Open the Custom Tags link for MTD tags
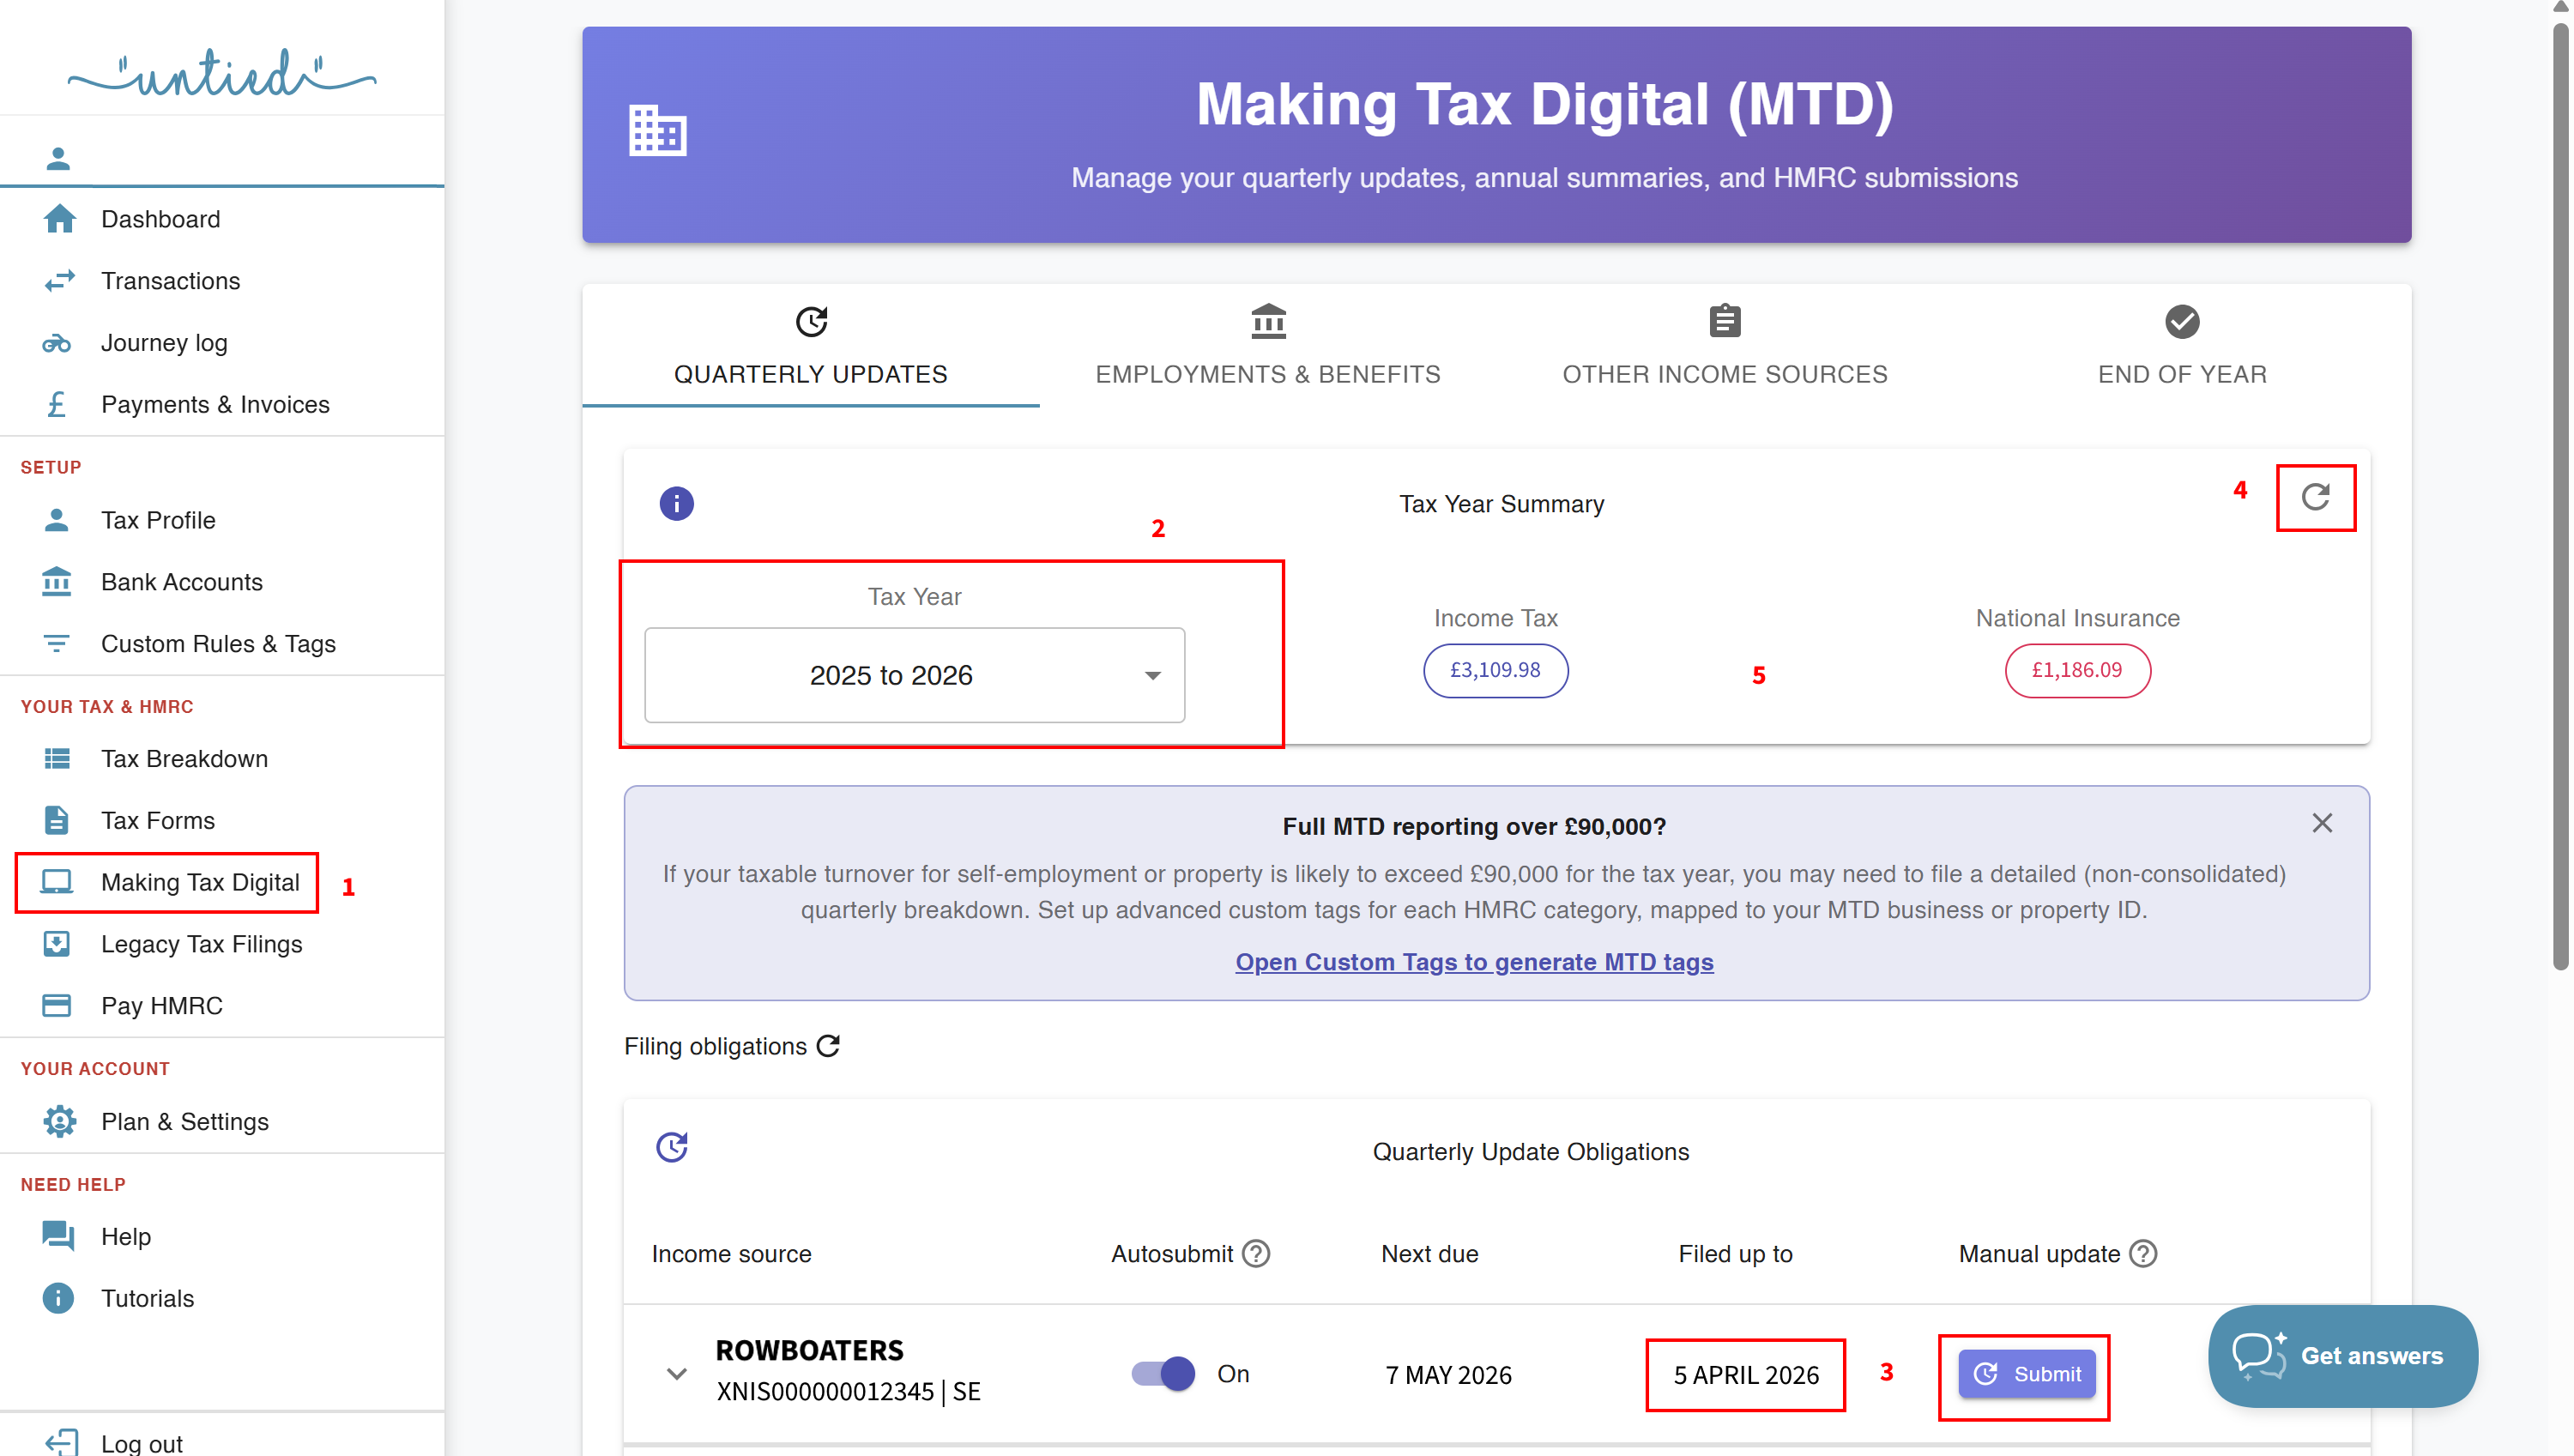2574x1456 pixels. [1473, 962]
